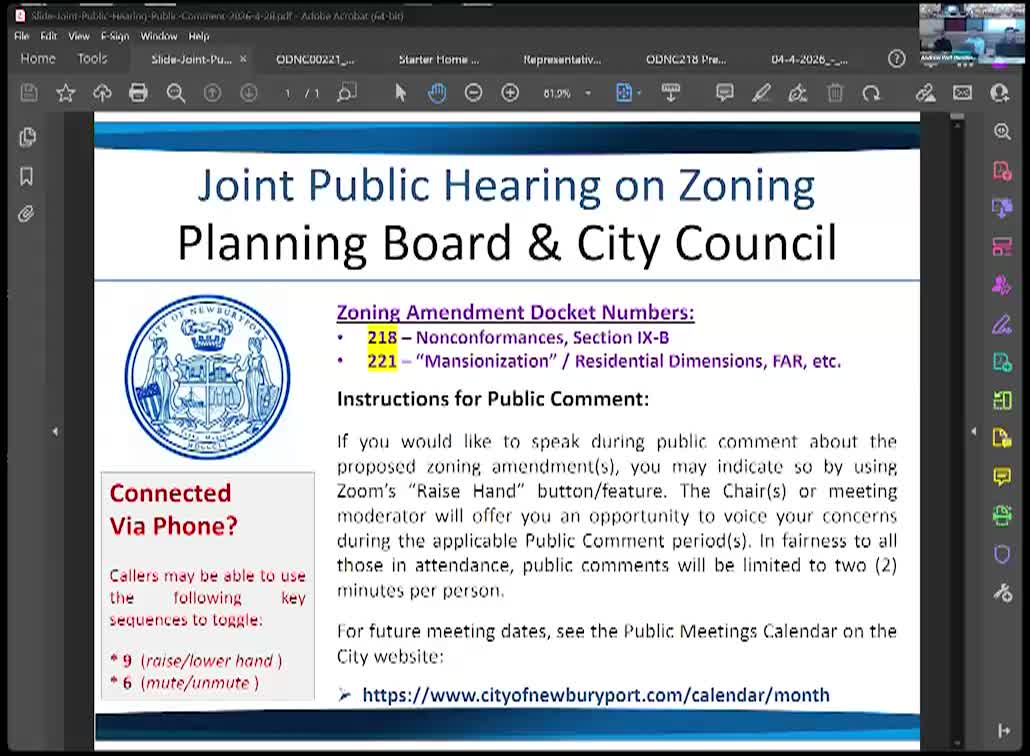The image size is (1030, 756).
Task: Choose the Selection arrow tool
Action: (x=400, y=93)
